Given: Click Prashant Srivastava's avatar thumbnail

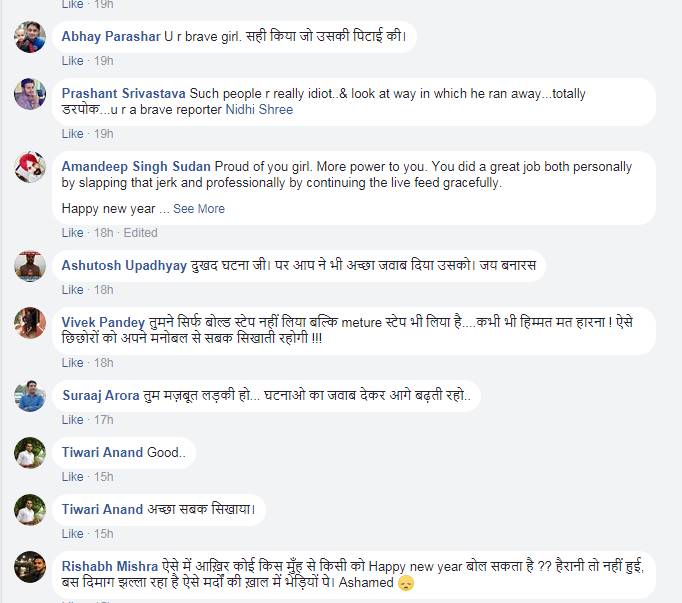Looking at the screenshot, I should coord(30,94).
